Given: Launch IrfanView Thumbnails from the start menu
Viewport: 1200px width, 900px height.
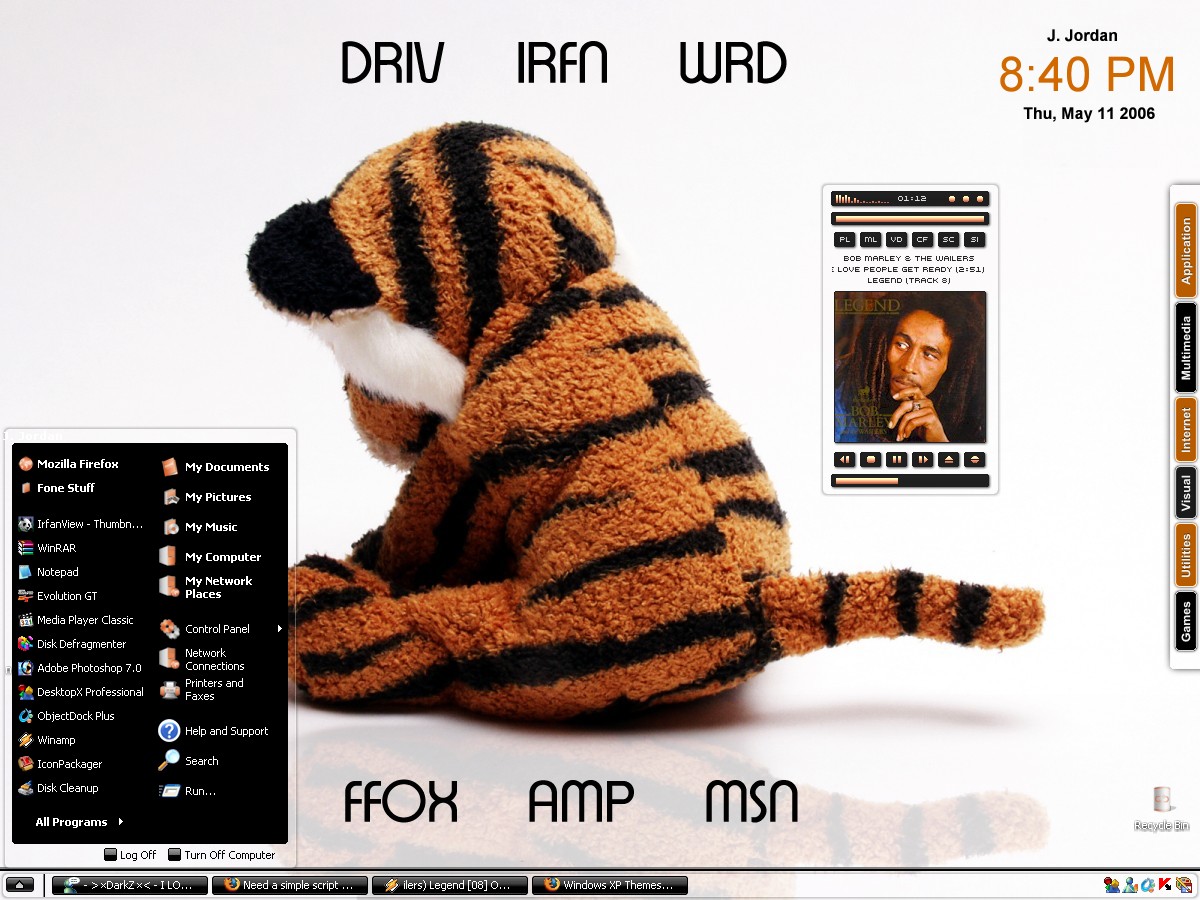Looking at the screenshot, I should click(x=81, y=524).
